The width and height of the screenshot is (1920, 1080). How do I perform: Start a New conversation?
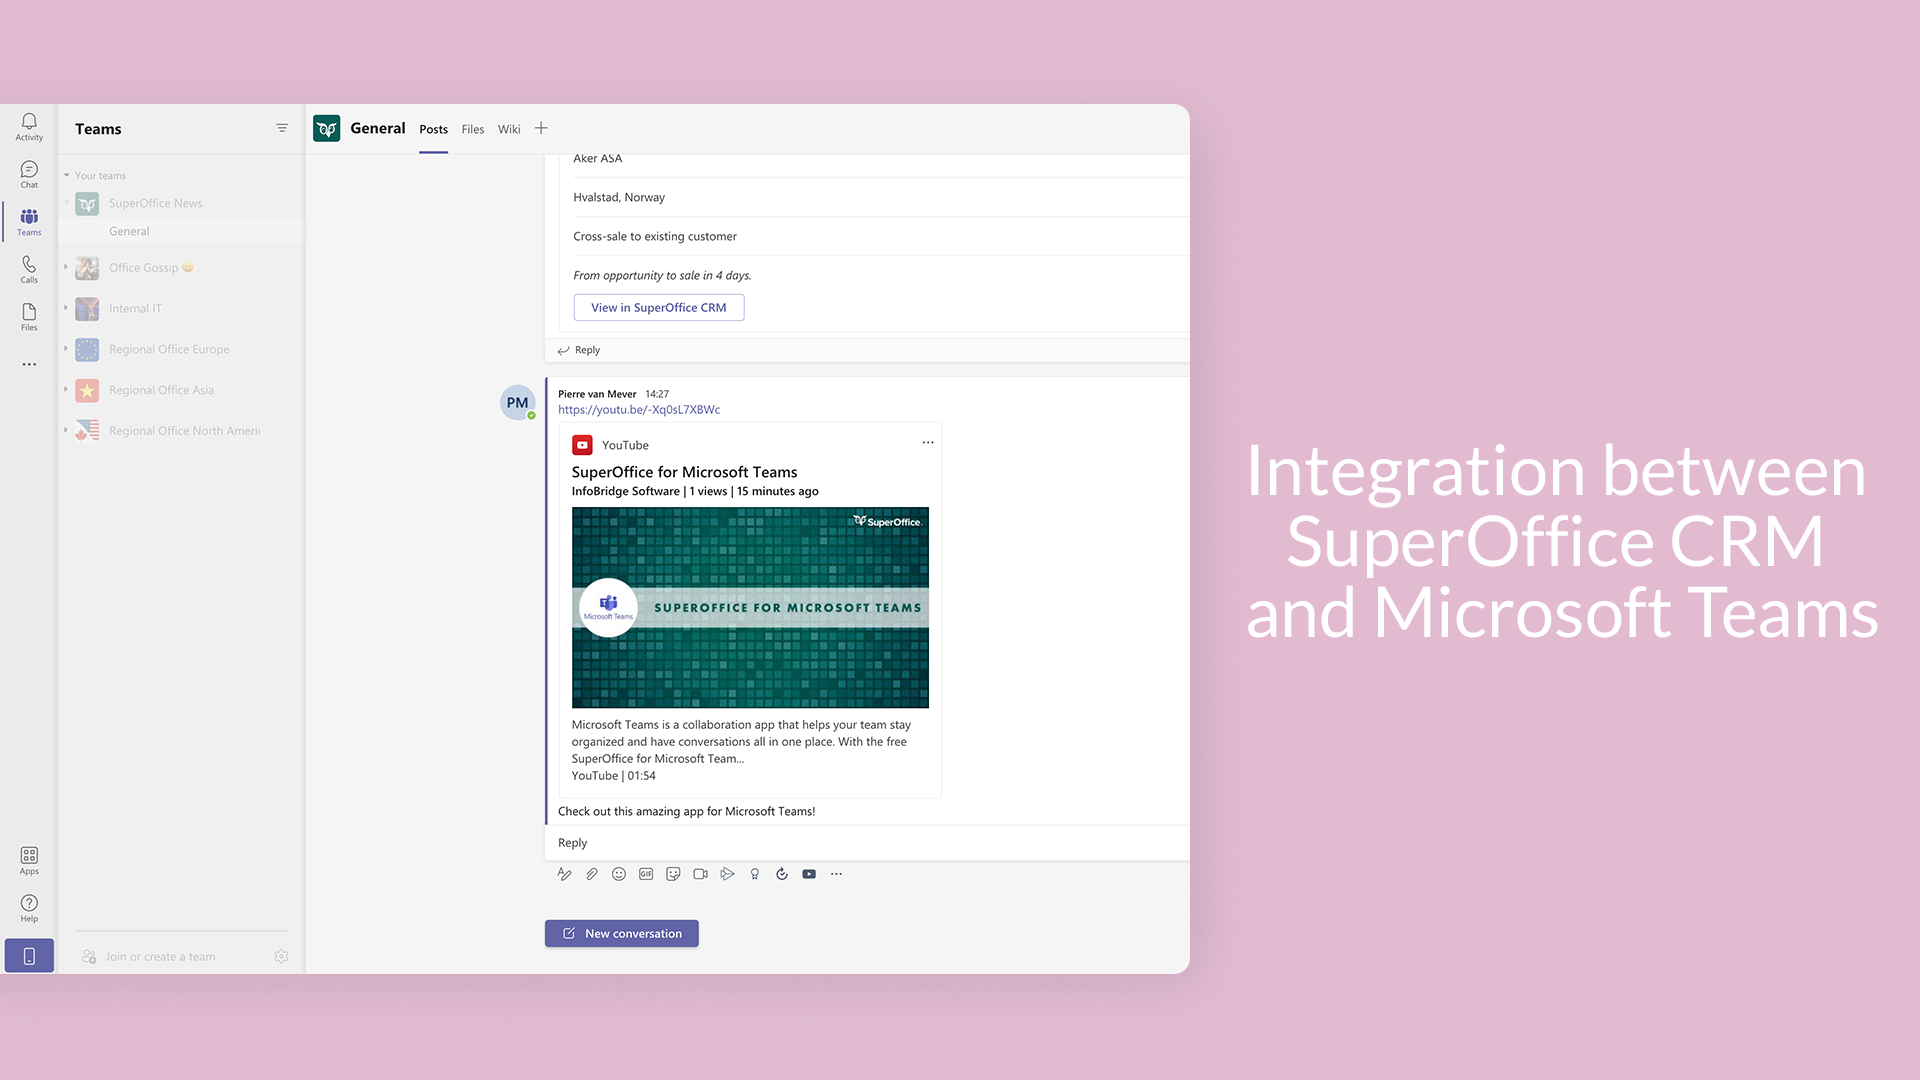[622, 933]
